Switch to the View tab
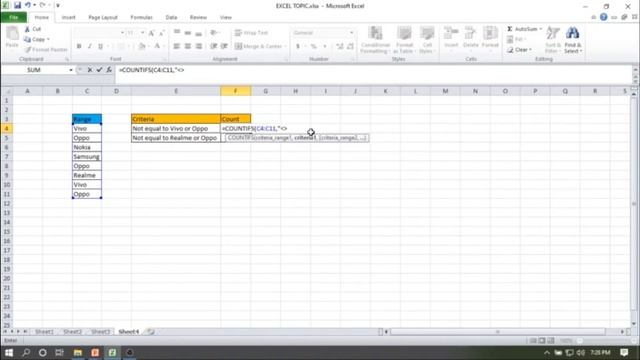This screenshot has width=640, height=360. pyautogui.click(x=225, y=17)
